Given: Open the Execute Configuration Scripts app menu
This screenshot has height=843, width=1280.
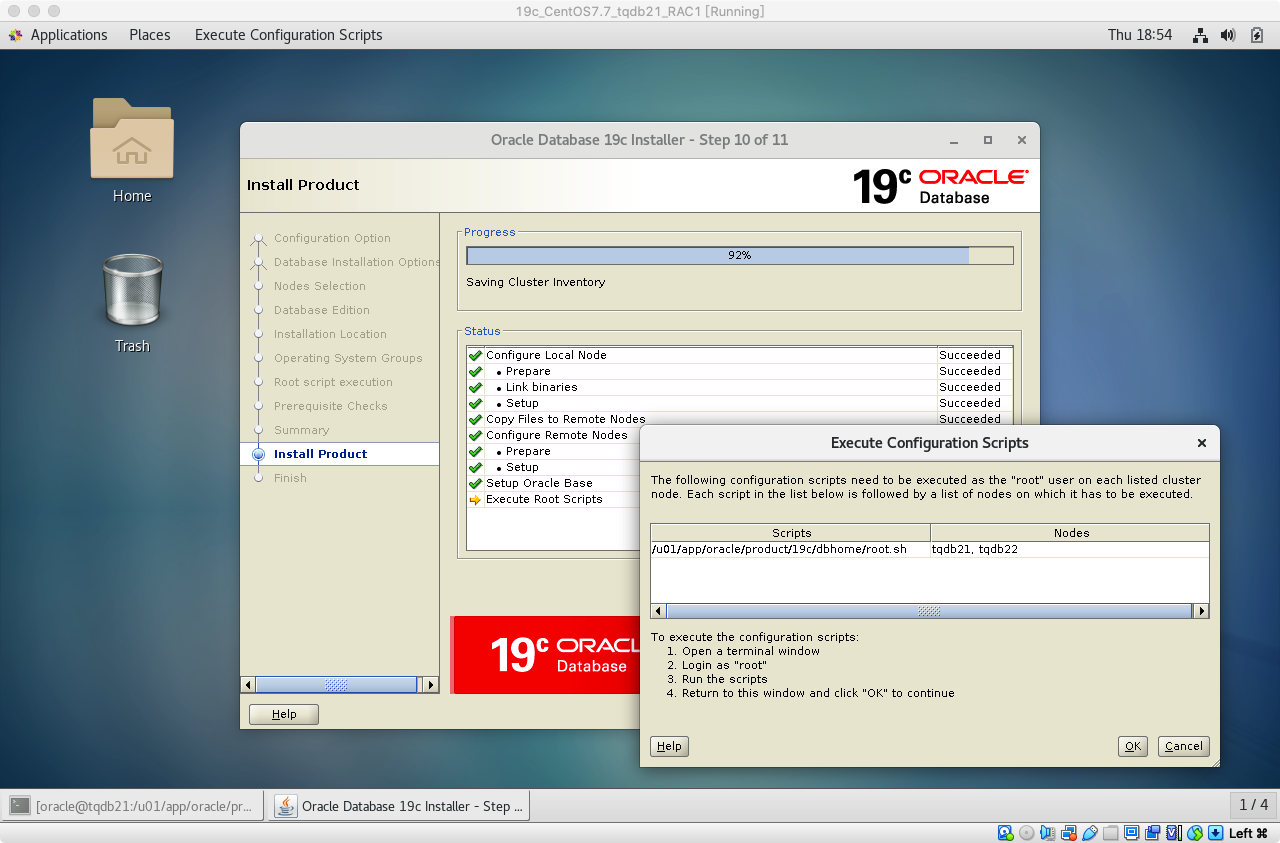Looking at the screenshot, I should [x=288, y=35].
